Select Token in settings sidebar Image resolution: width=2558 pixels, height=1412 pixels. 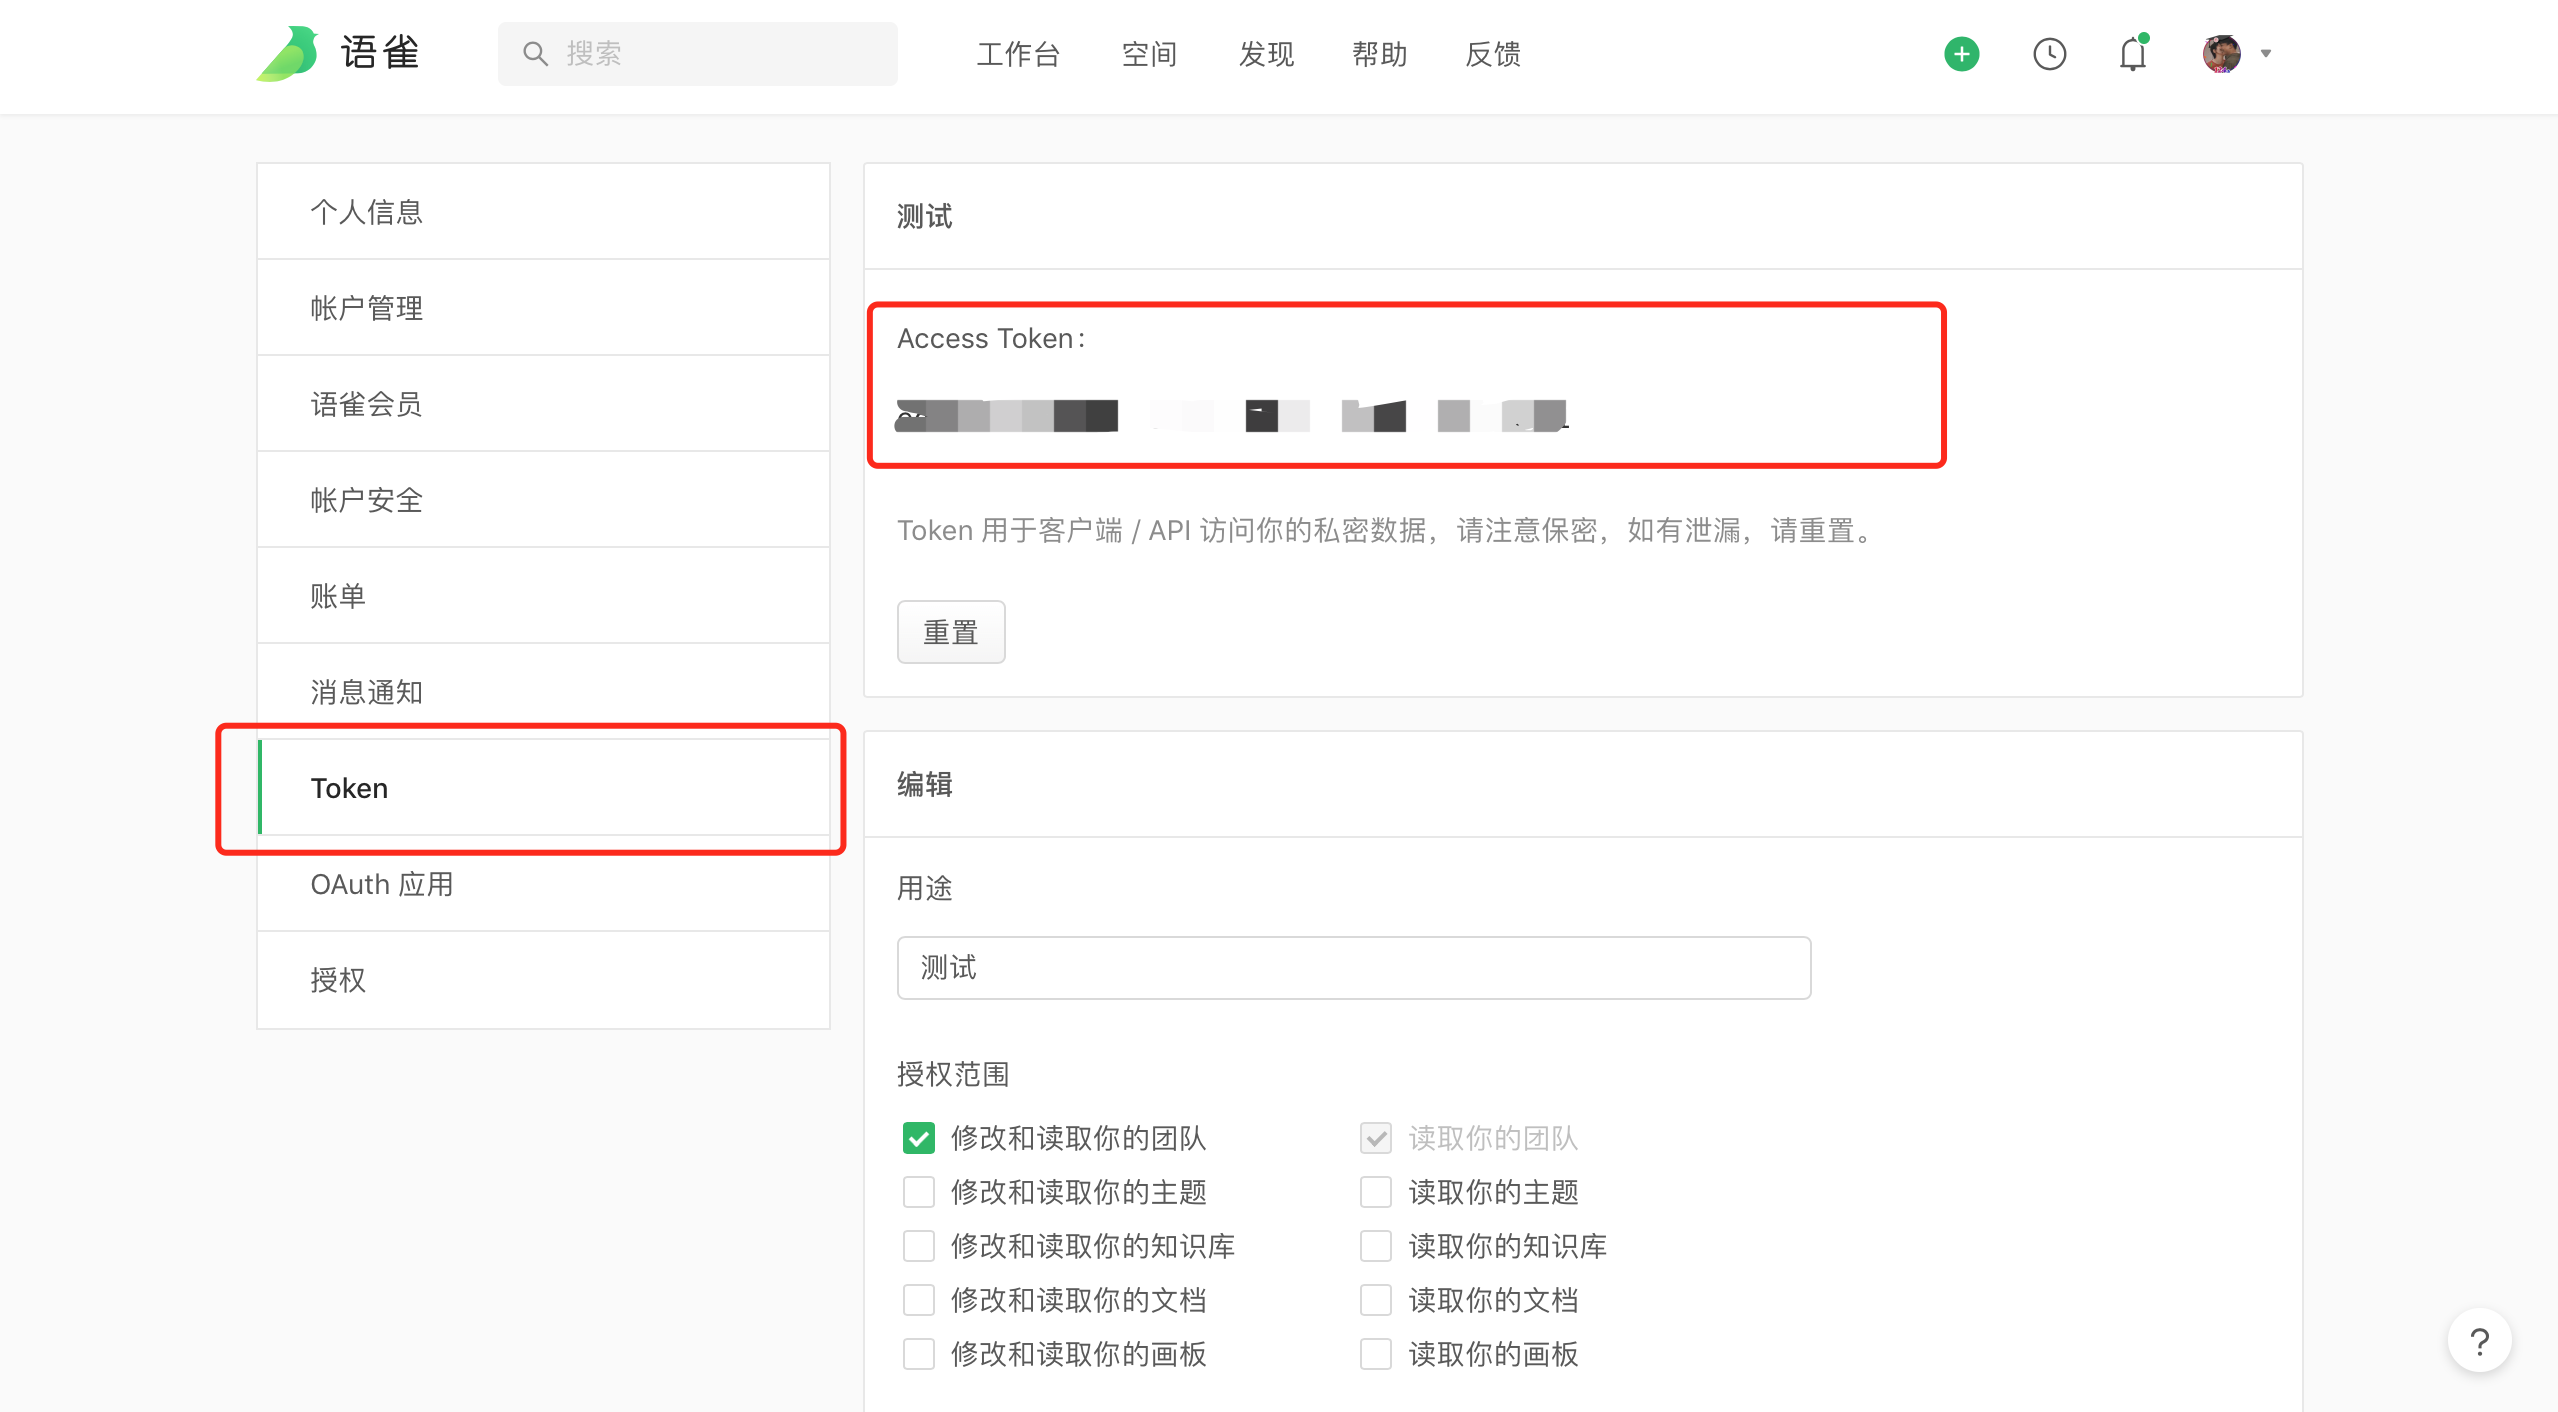coord(543,788)
